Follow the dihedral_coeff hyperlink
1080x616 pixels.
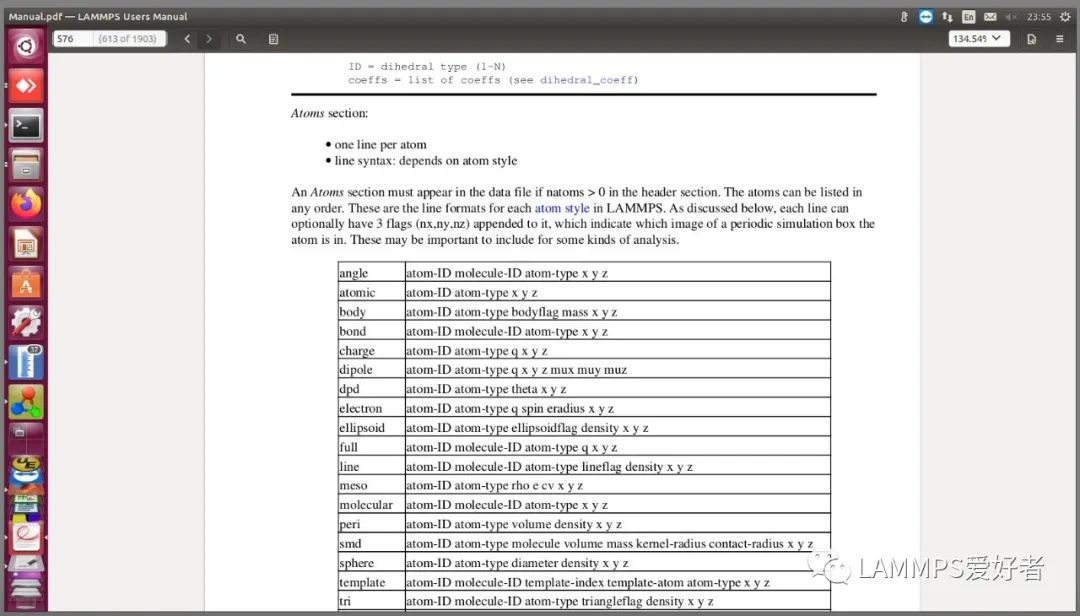(x=587, y=79)
